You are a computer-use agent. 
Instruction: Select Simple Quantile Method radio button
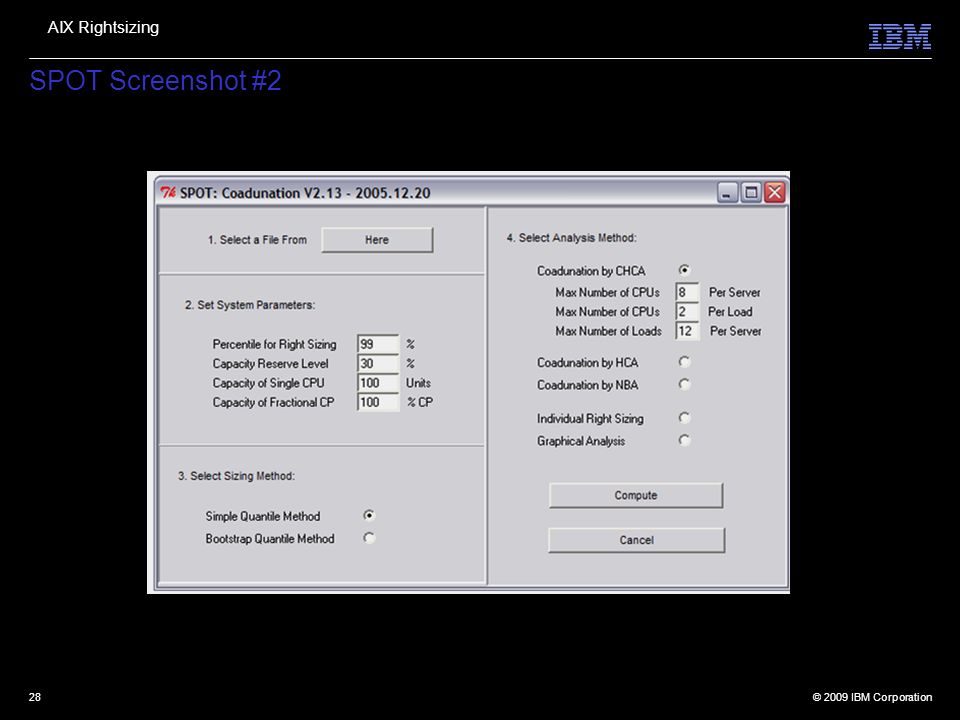pyautogui.click(x=369, y=516)
